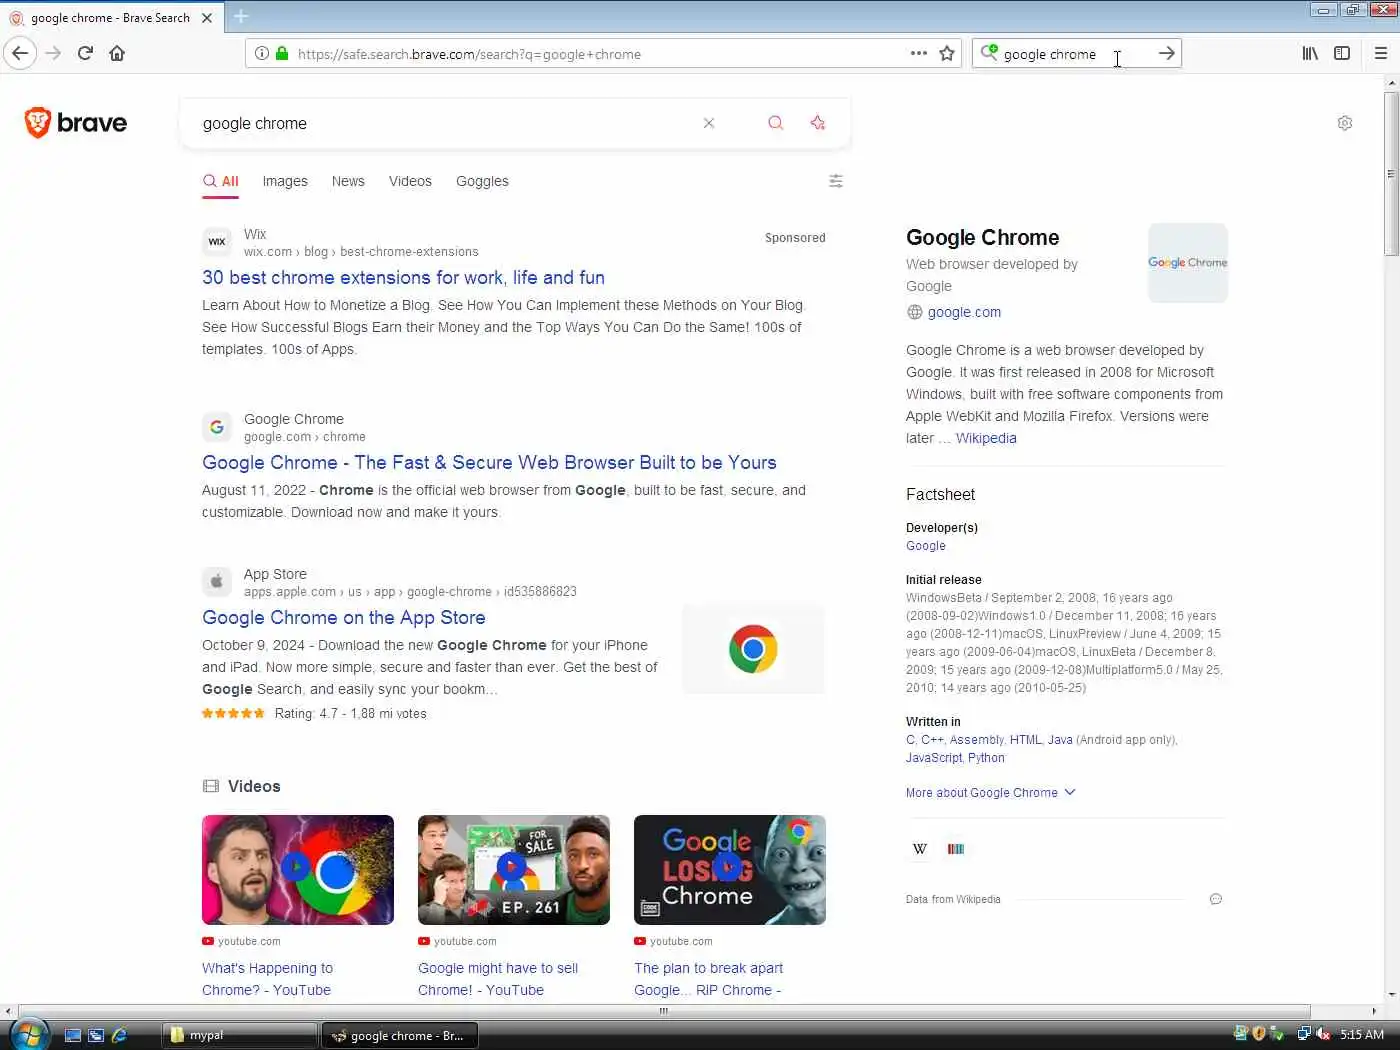The width and height of the screenshot is (1400, 1050).
Task: Click the Forward navigation arrow
Action: [53, 53]
